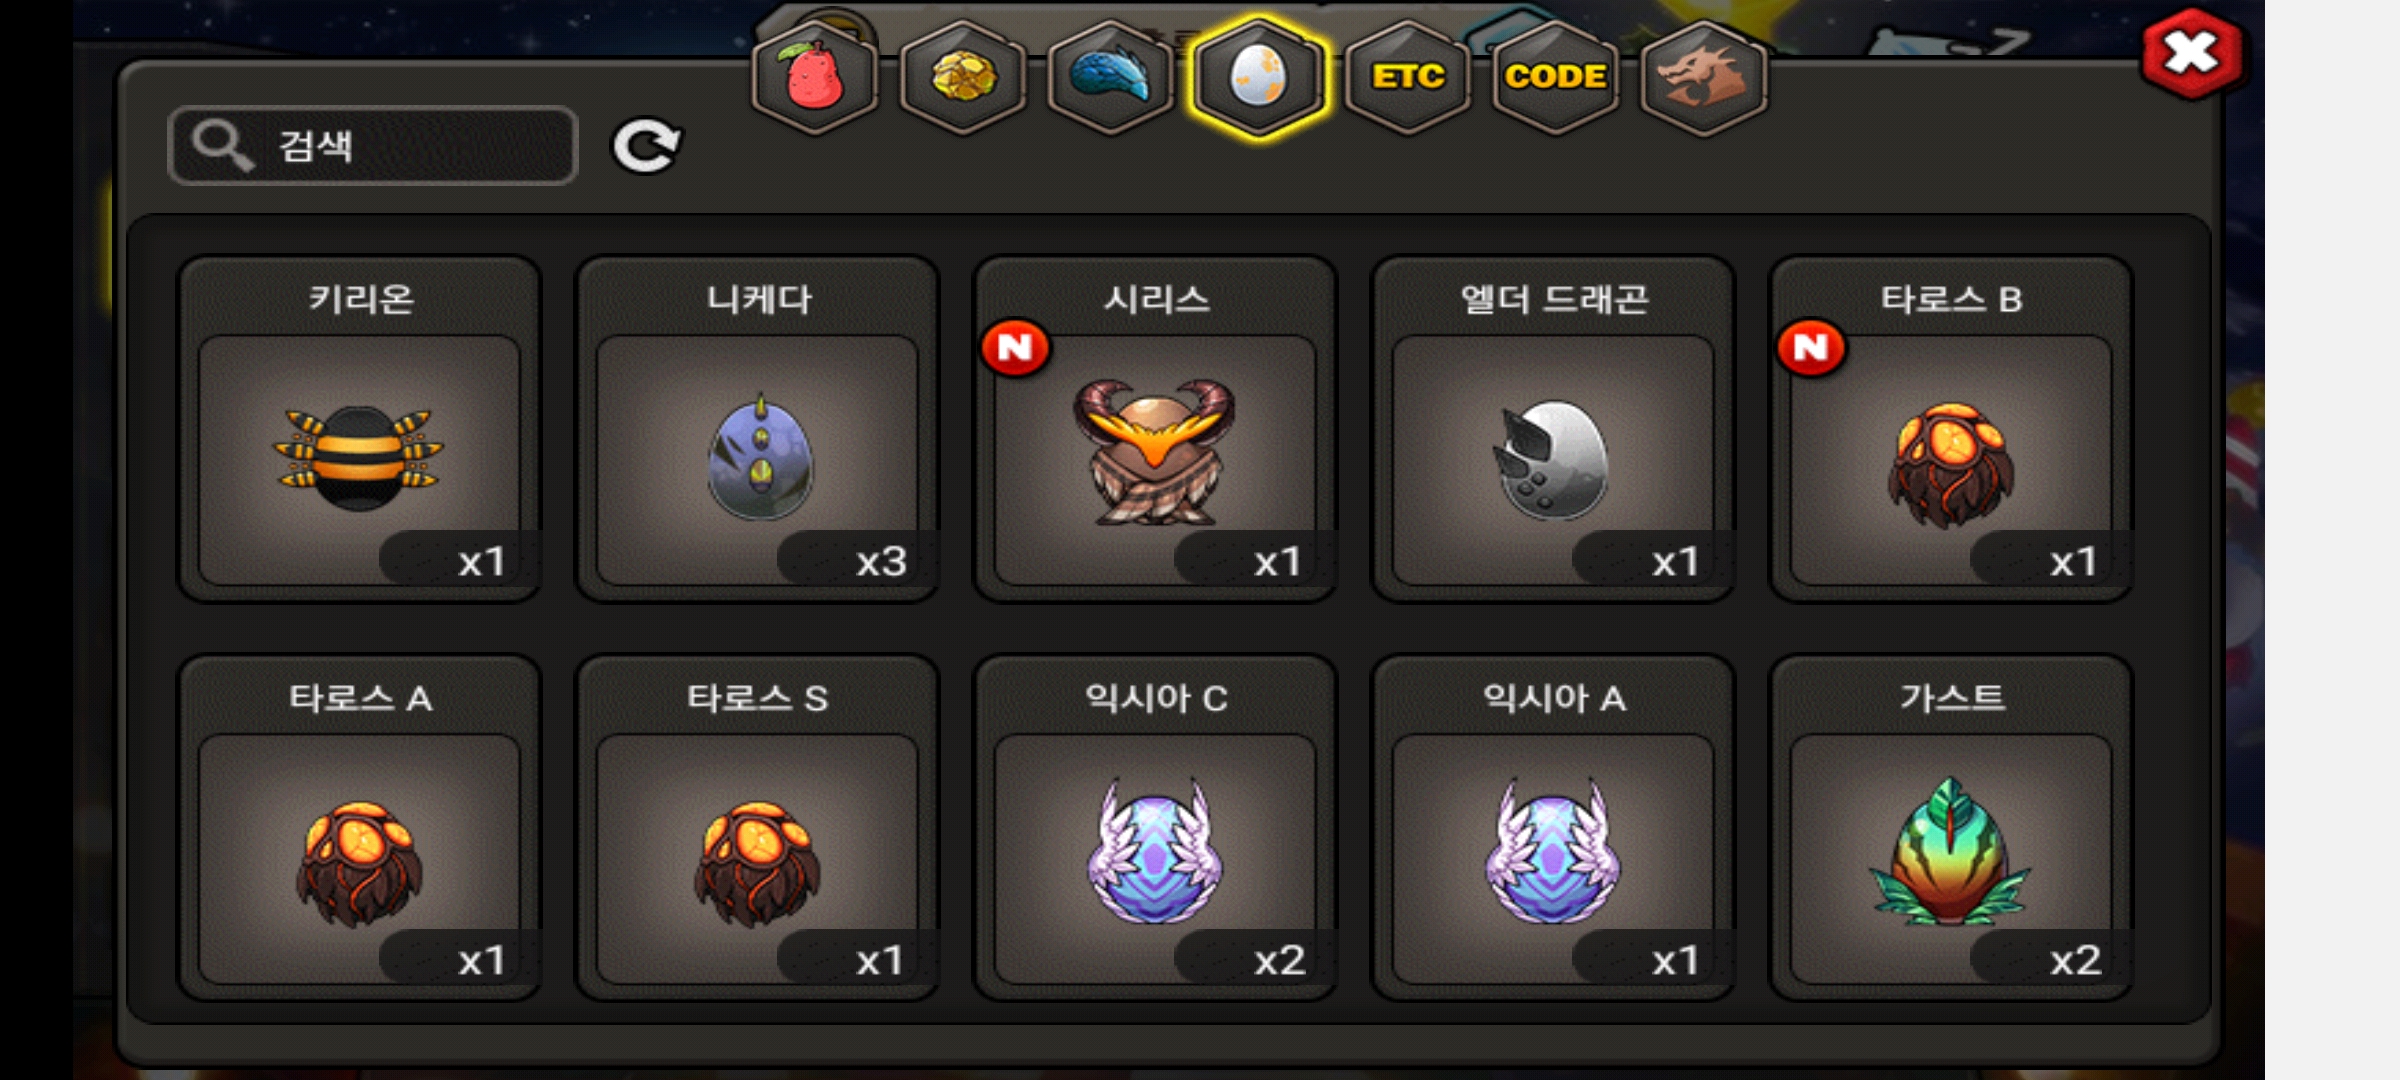Select the 가스트 leafy egg
2400x1080 pixels.
[x=1951, y=829]
